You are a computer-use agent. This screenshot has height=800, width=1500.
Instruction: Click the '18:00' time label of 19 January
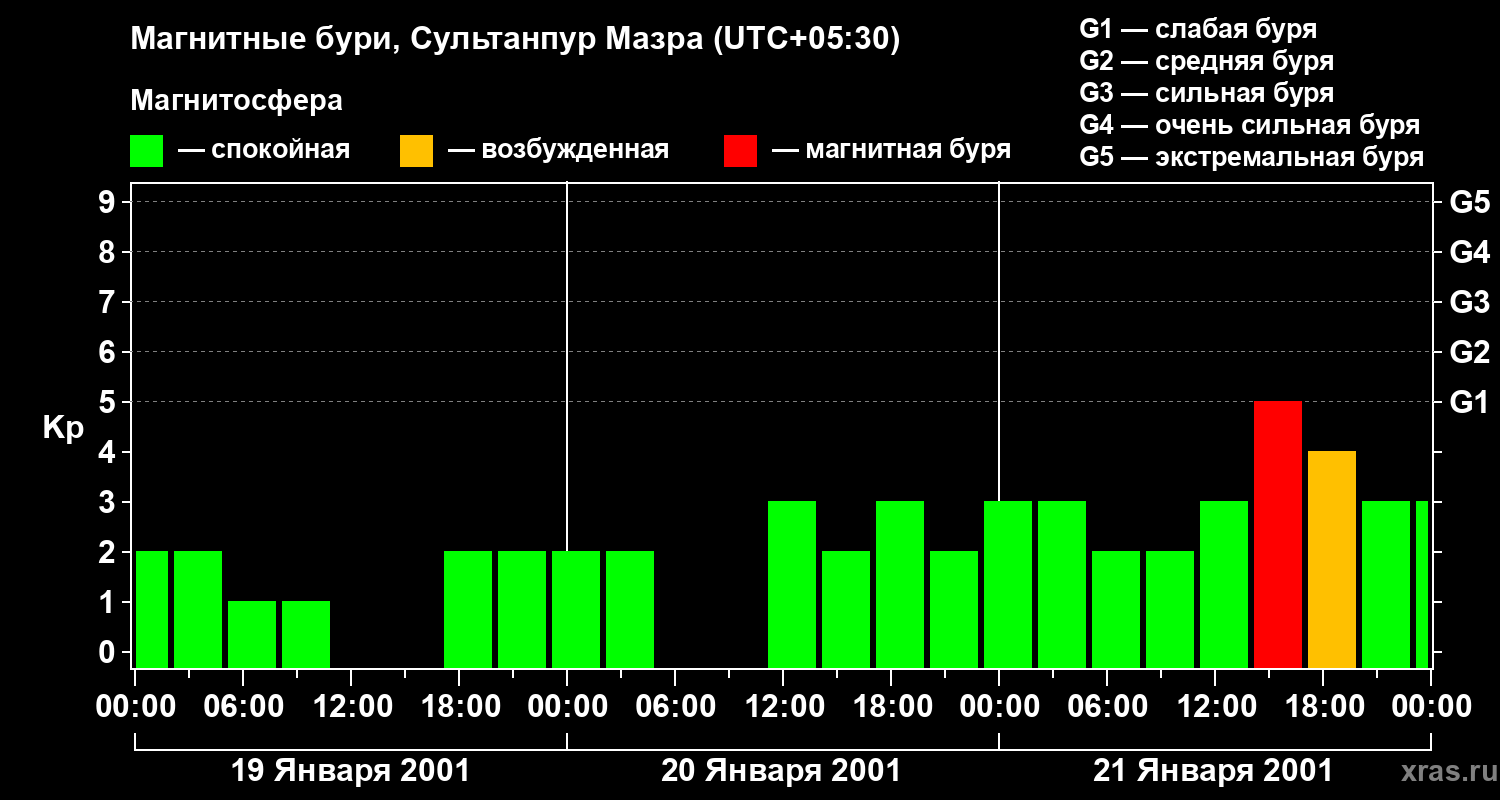tap(459, 707)
